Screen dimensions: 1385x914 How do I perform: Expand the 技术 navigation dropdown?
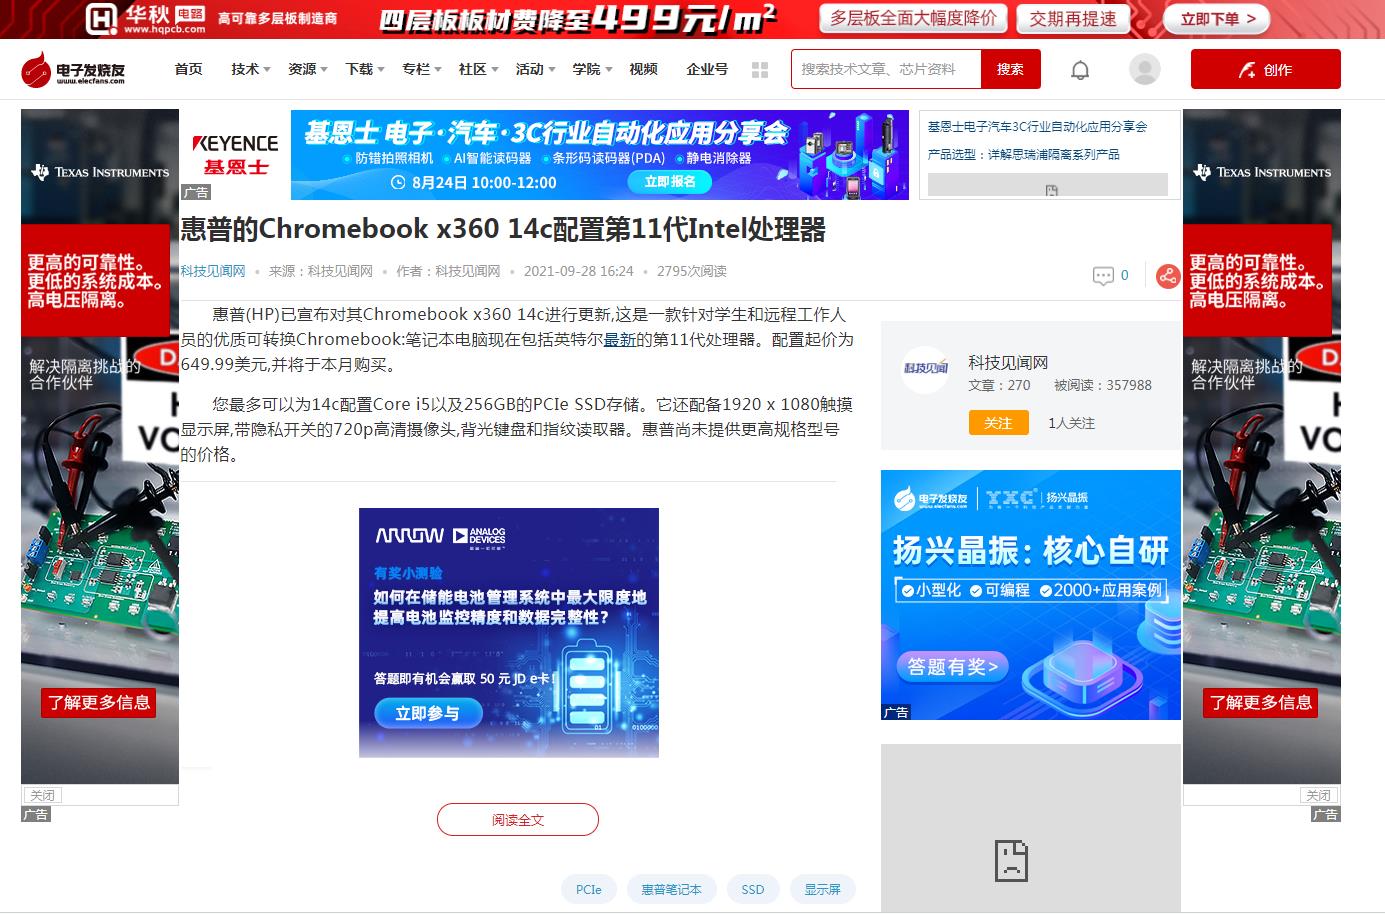[251, 69]
